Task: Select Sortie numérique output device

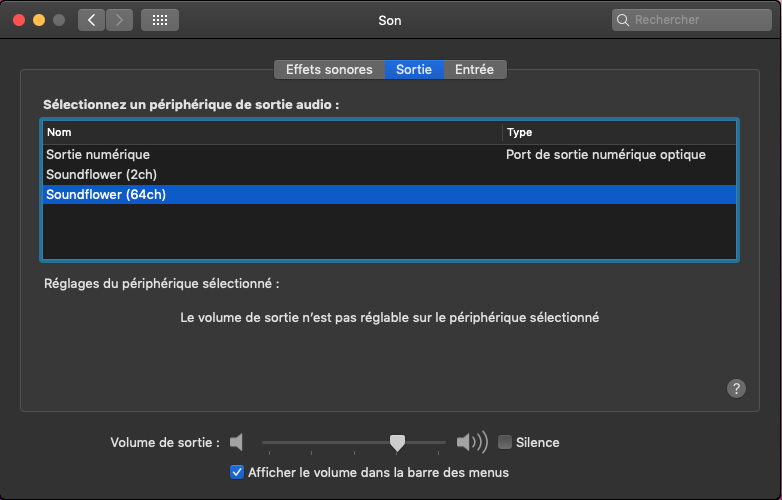Action: pos(98,155)
